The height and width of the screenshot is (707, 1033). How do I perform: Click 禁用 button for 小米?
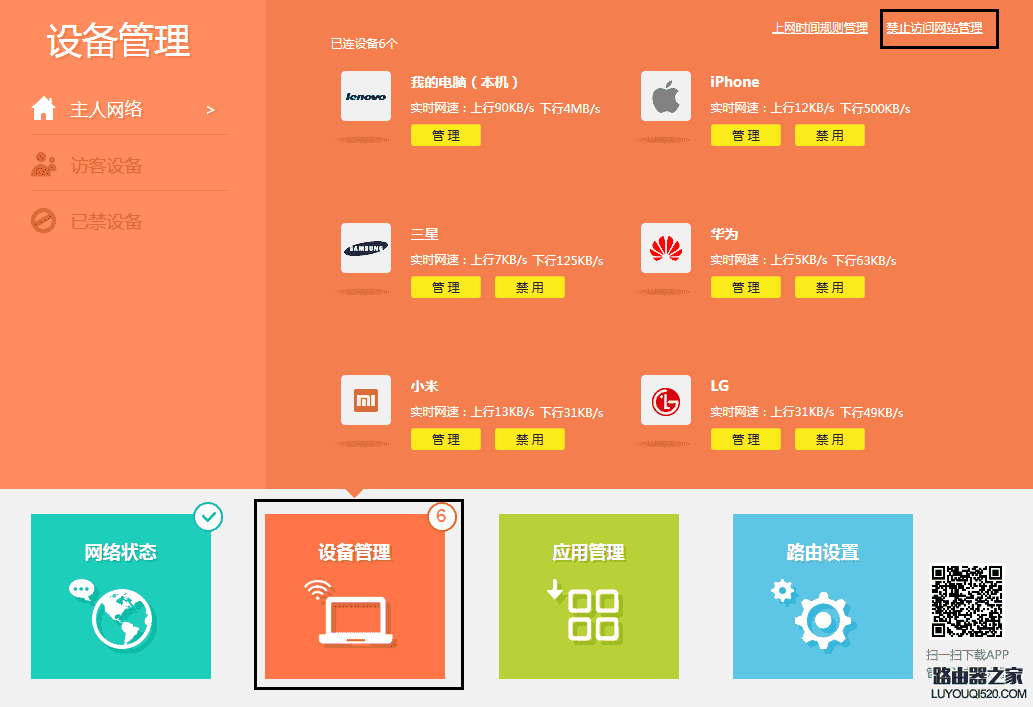click(530, 439)
